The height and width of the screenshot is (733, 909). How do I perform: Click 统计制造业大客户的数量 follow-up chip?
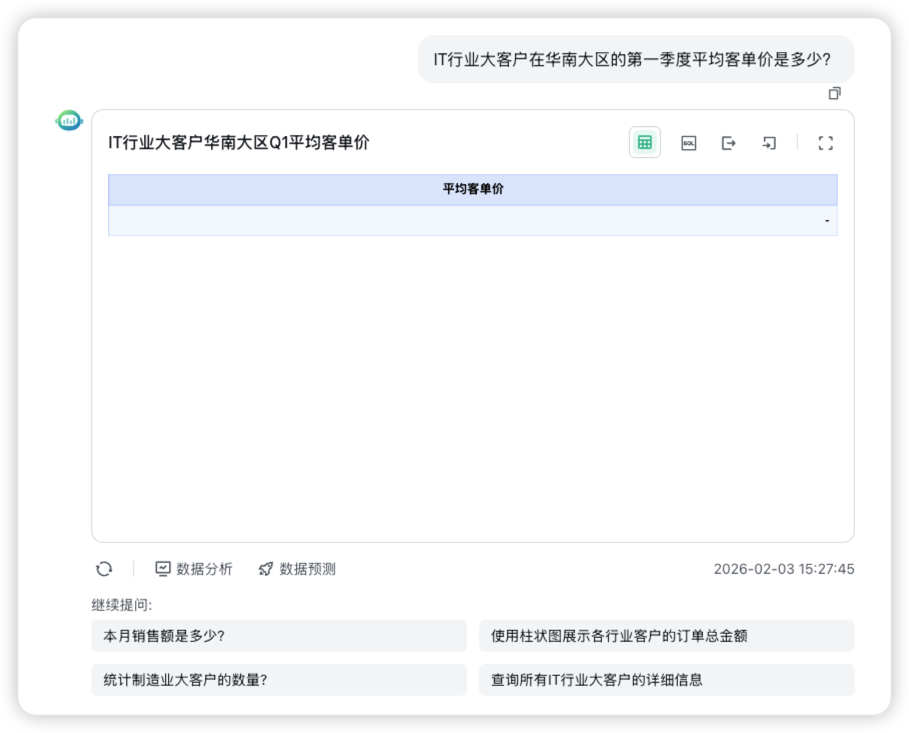point(280,680)
